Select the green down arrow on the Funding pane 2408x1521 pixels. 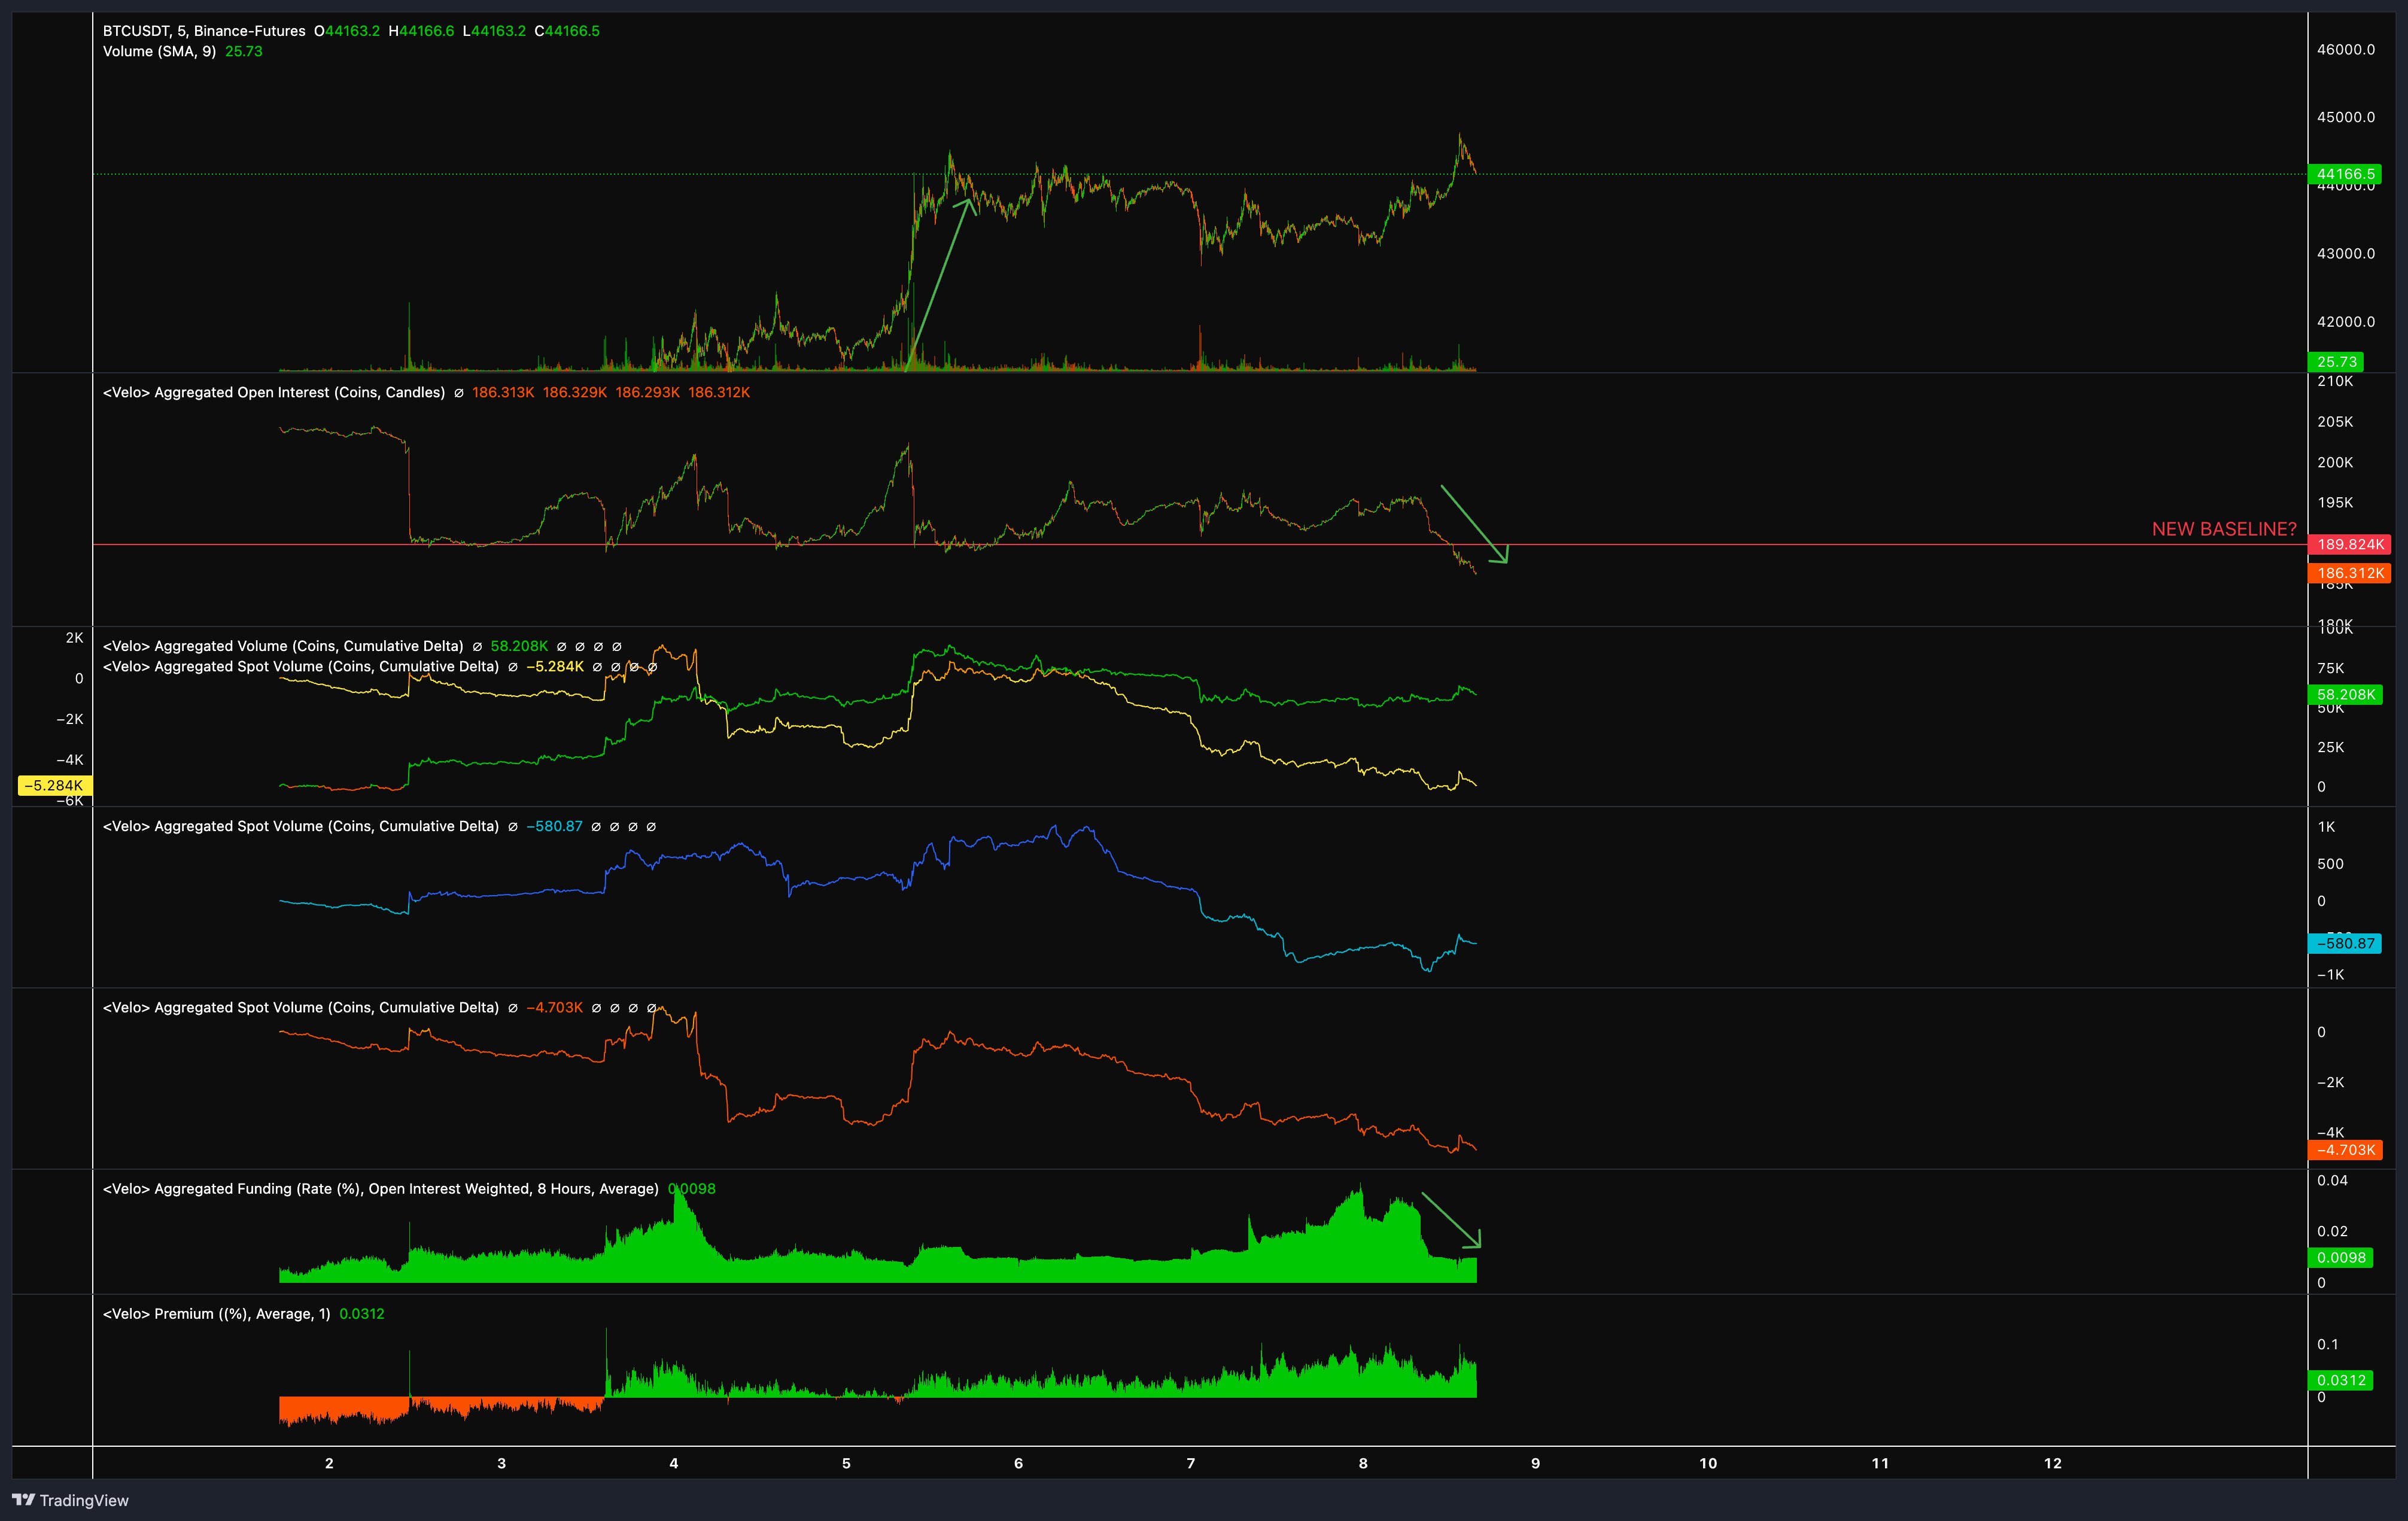click(1451, 1220)
